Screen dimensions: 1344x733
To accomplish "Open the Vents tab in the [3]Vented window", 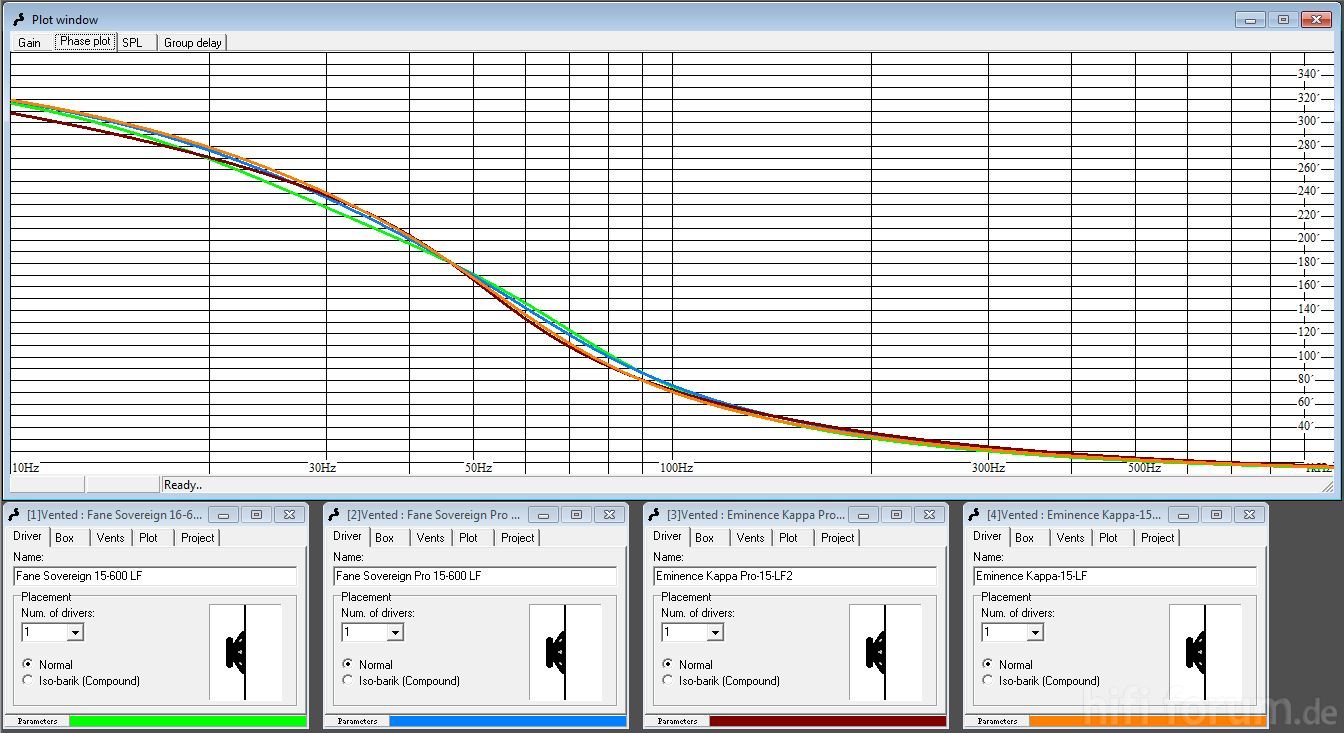I will [750, 537].
